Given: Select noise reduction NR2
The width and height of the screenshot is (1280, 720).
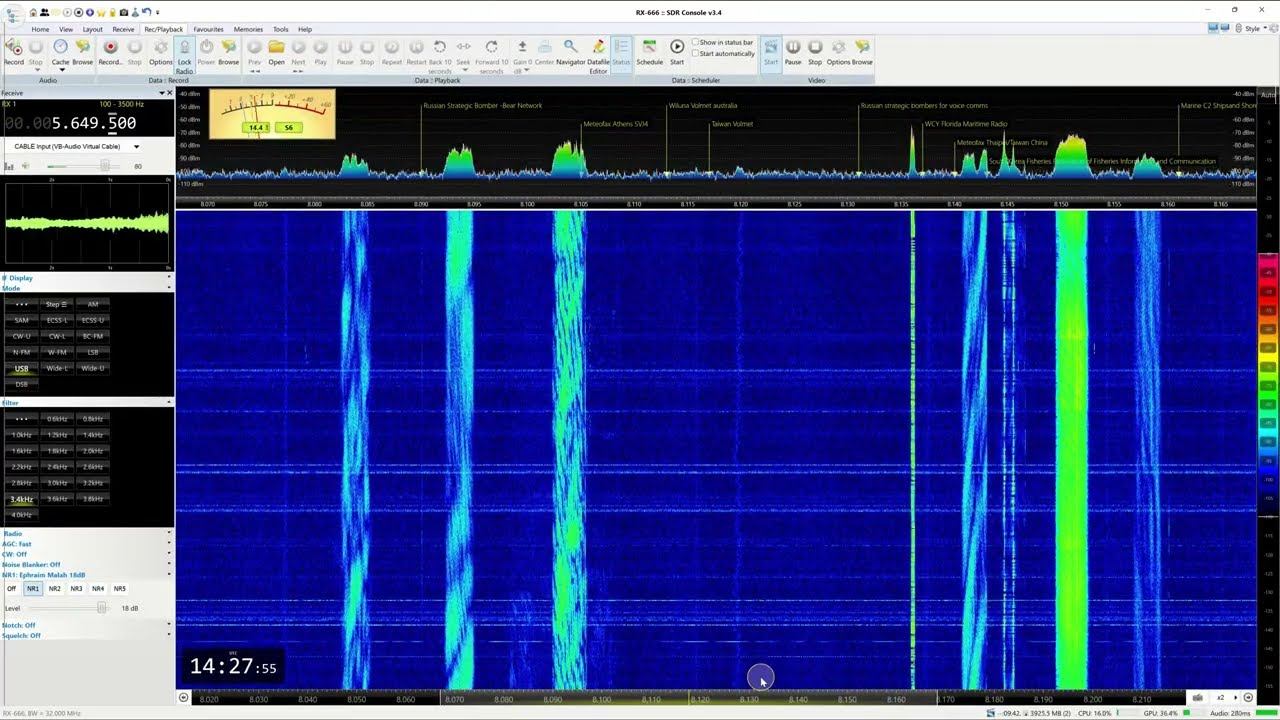Looking at the screenshot, I should pyautogui.click(x=55, y=589).
